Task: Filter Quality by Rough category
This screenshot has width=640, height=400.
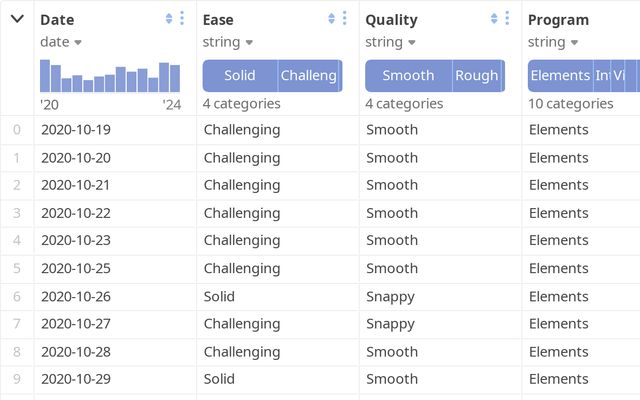Action: tap(477, 76)
